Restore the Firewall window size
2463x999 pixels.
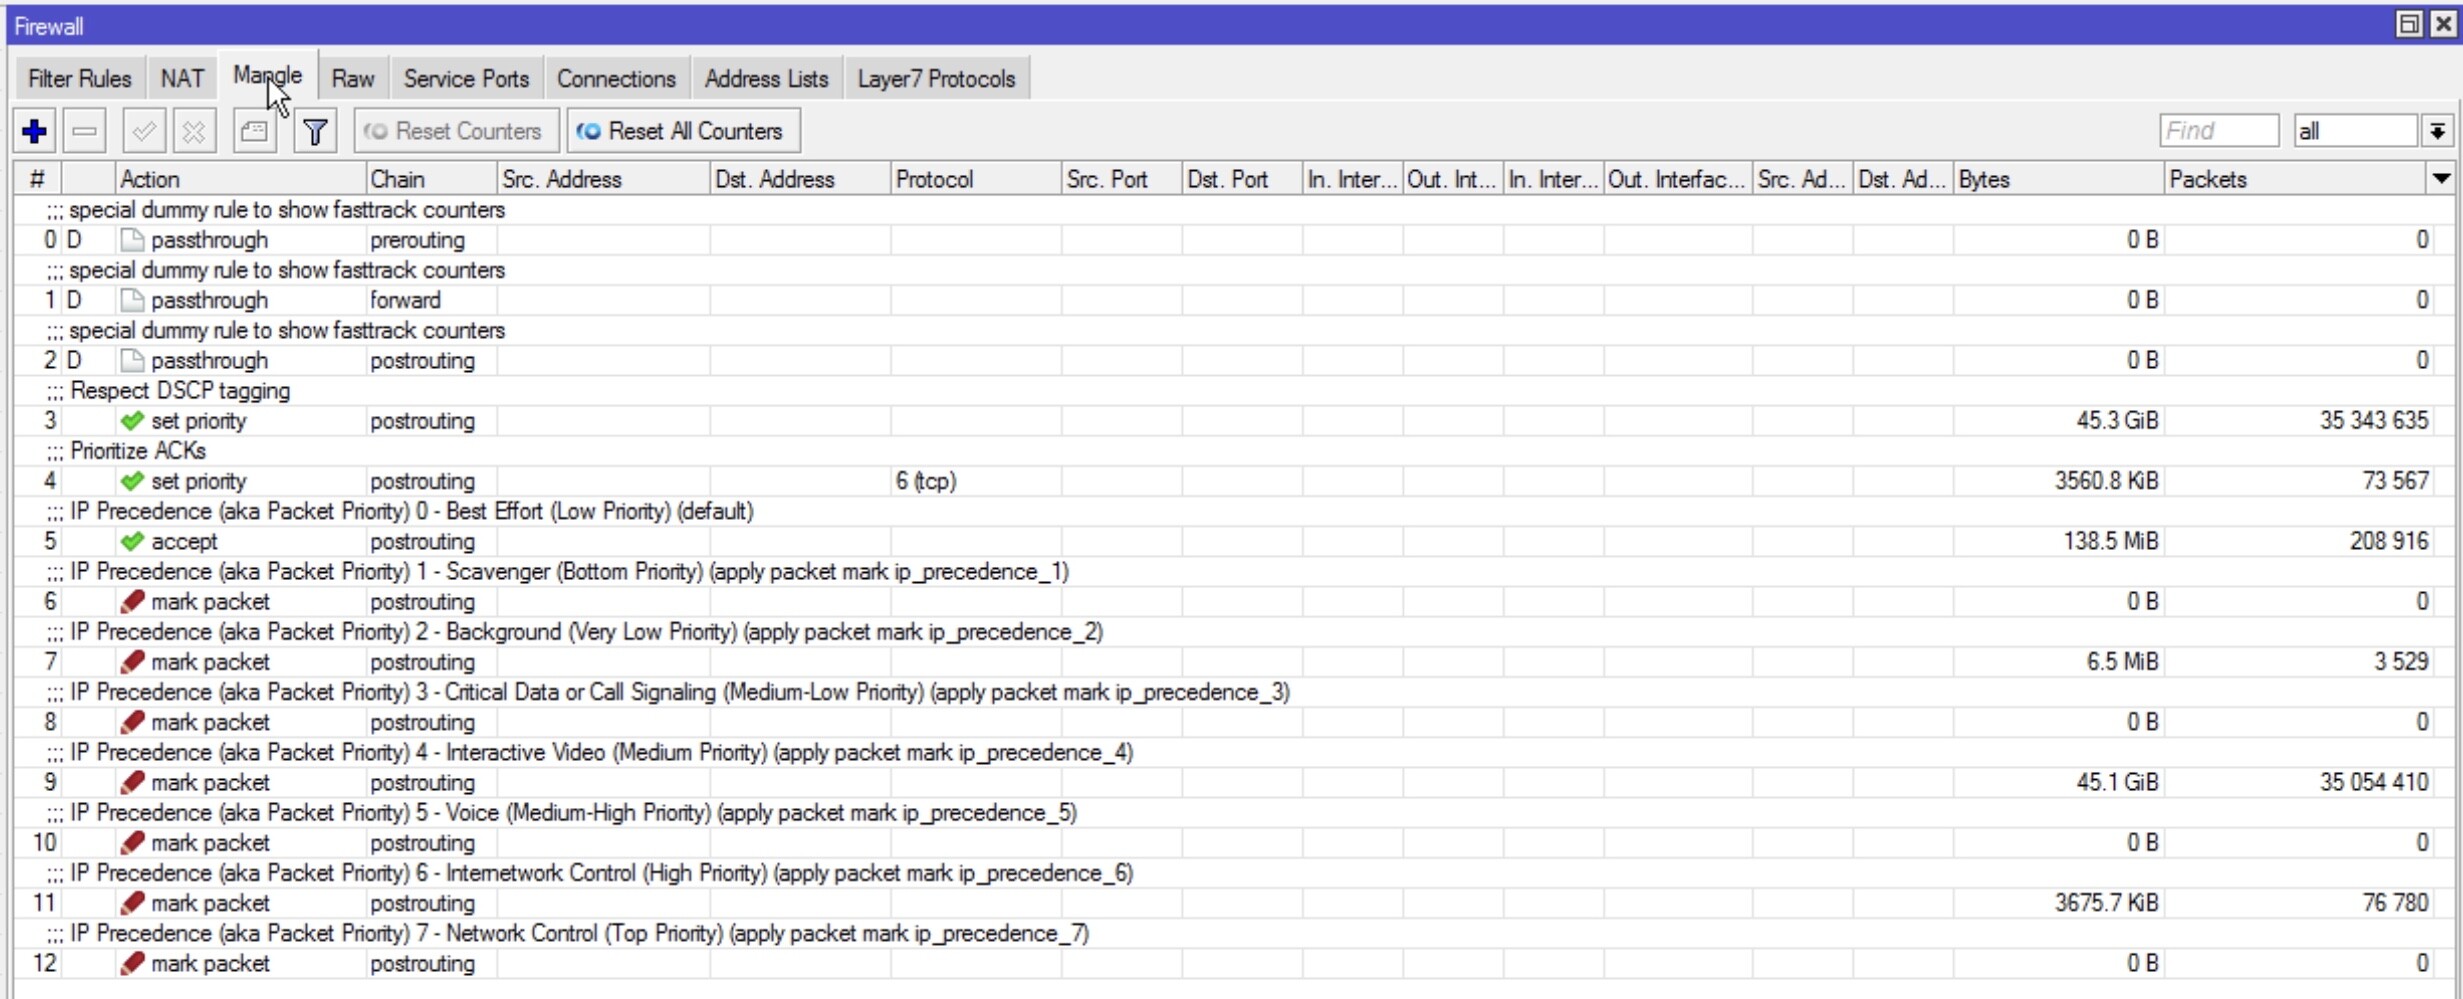click(2408, 24)
